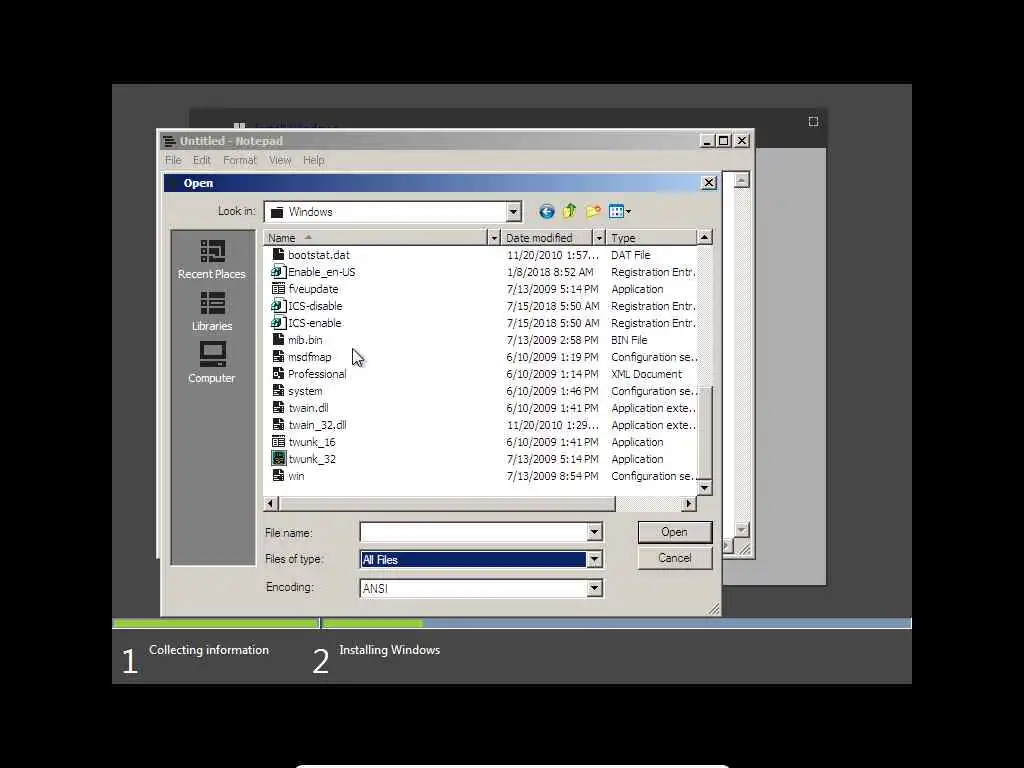Select twunk_32 application icon

(278, 458)
